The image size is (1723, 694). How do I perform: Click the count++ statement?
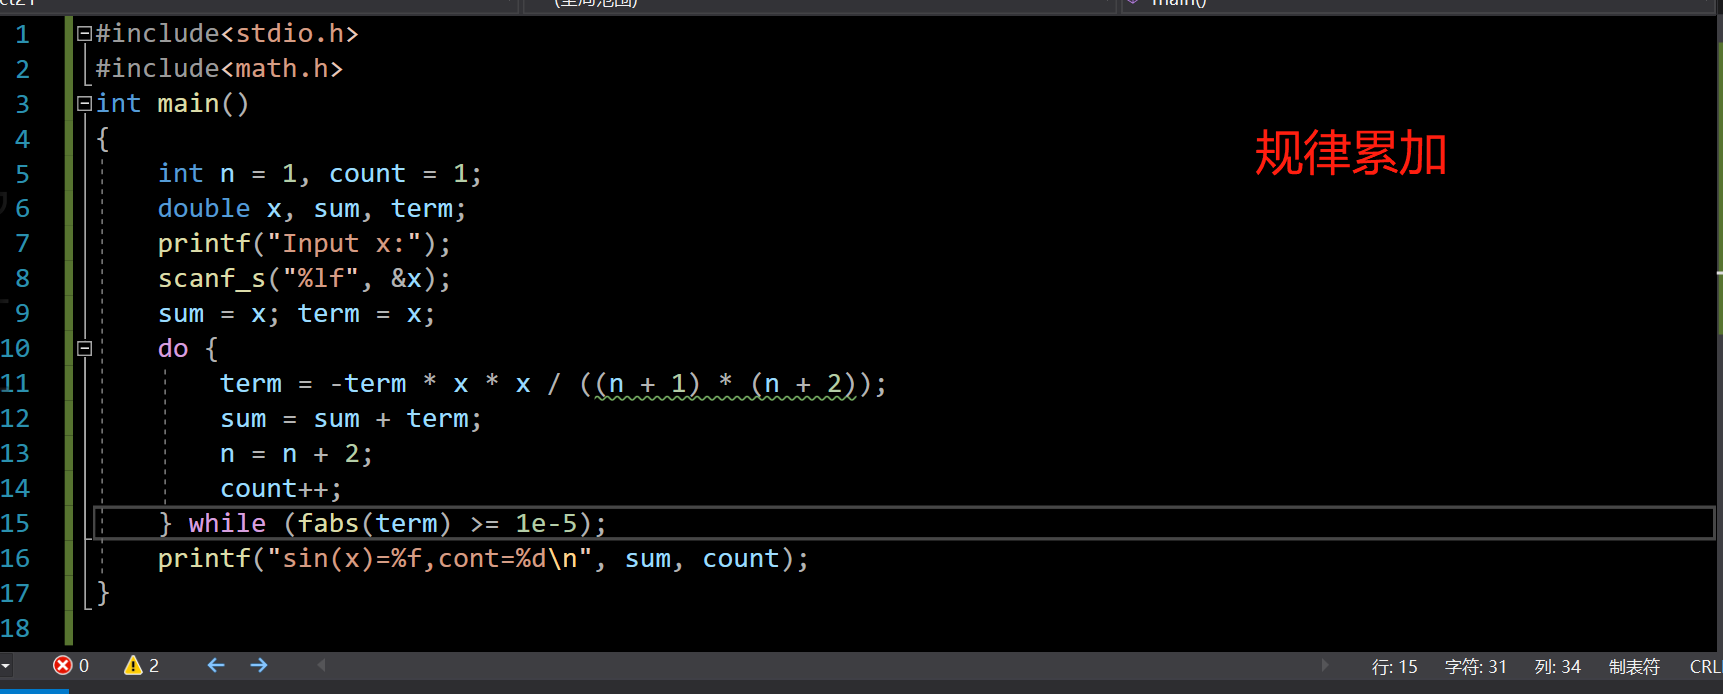tap(281, 489)
